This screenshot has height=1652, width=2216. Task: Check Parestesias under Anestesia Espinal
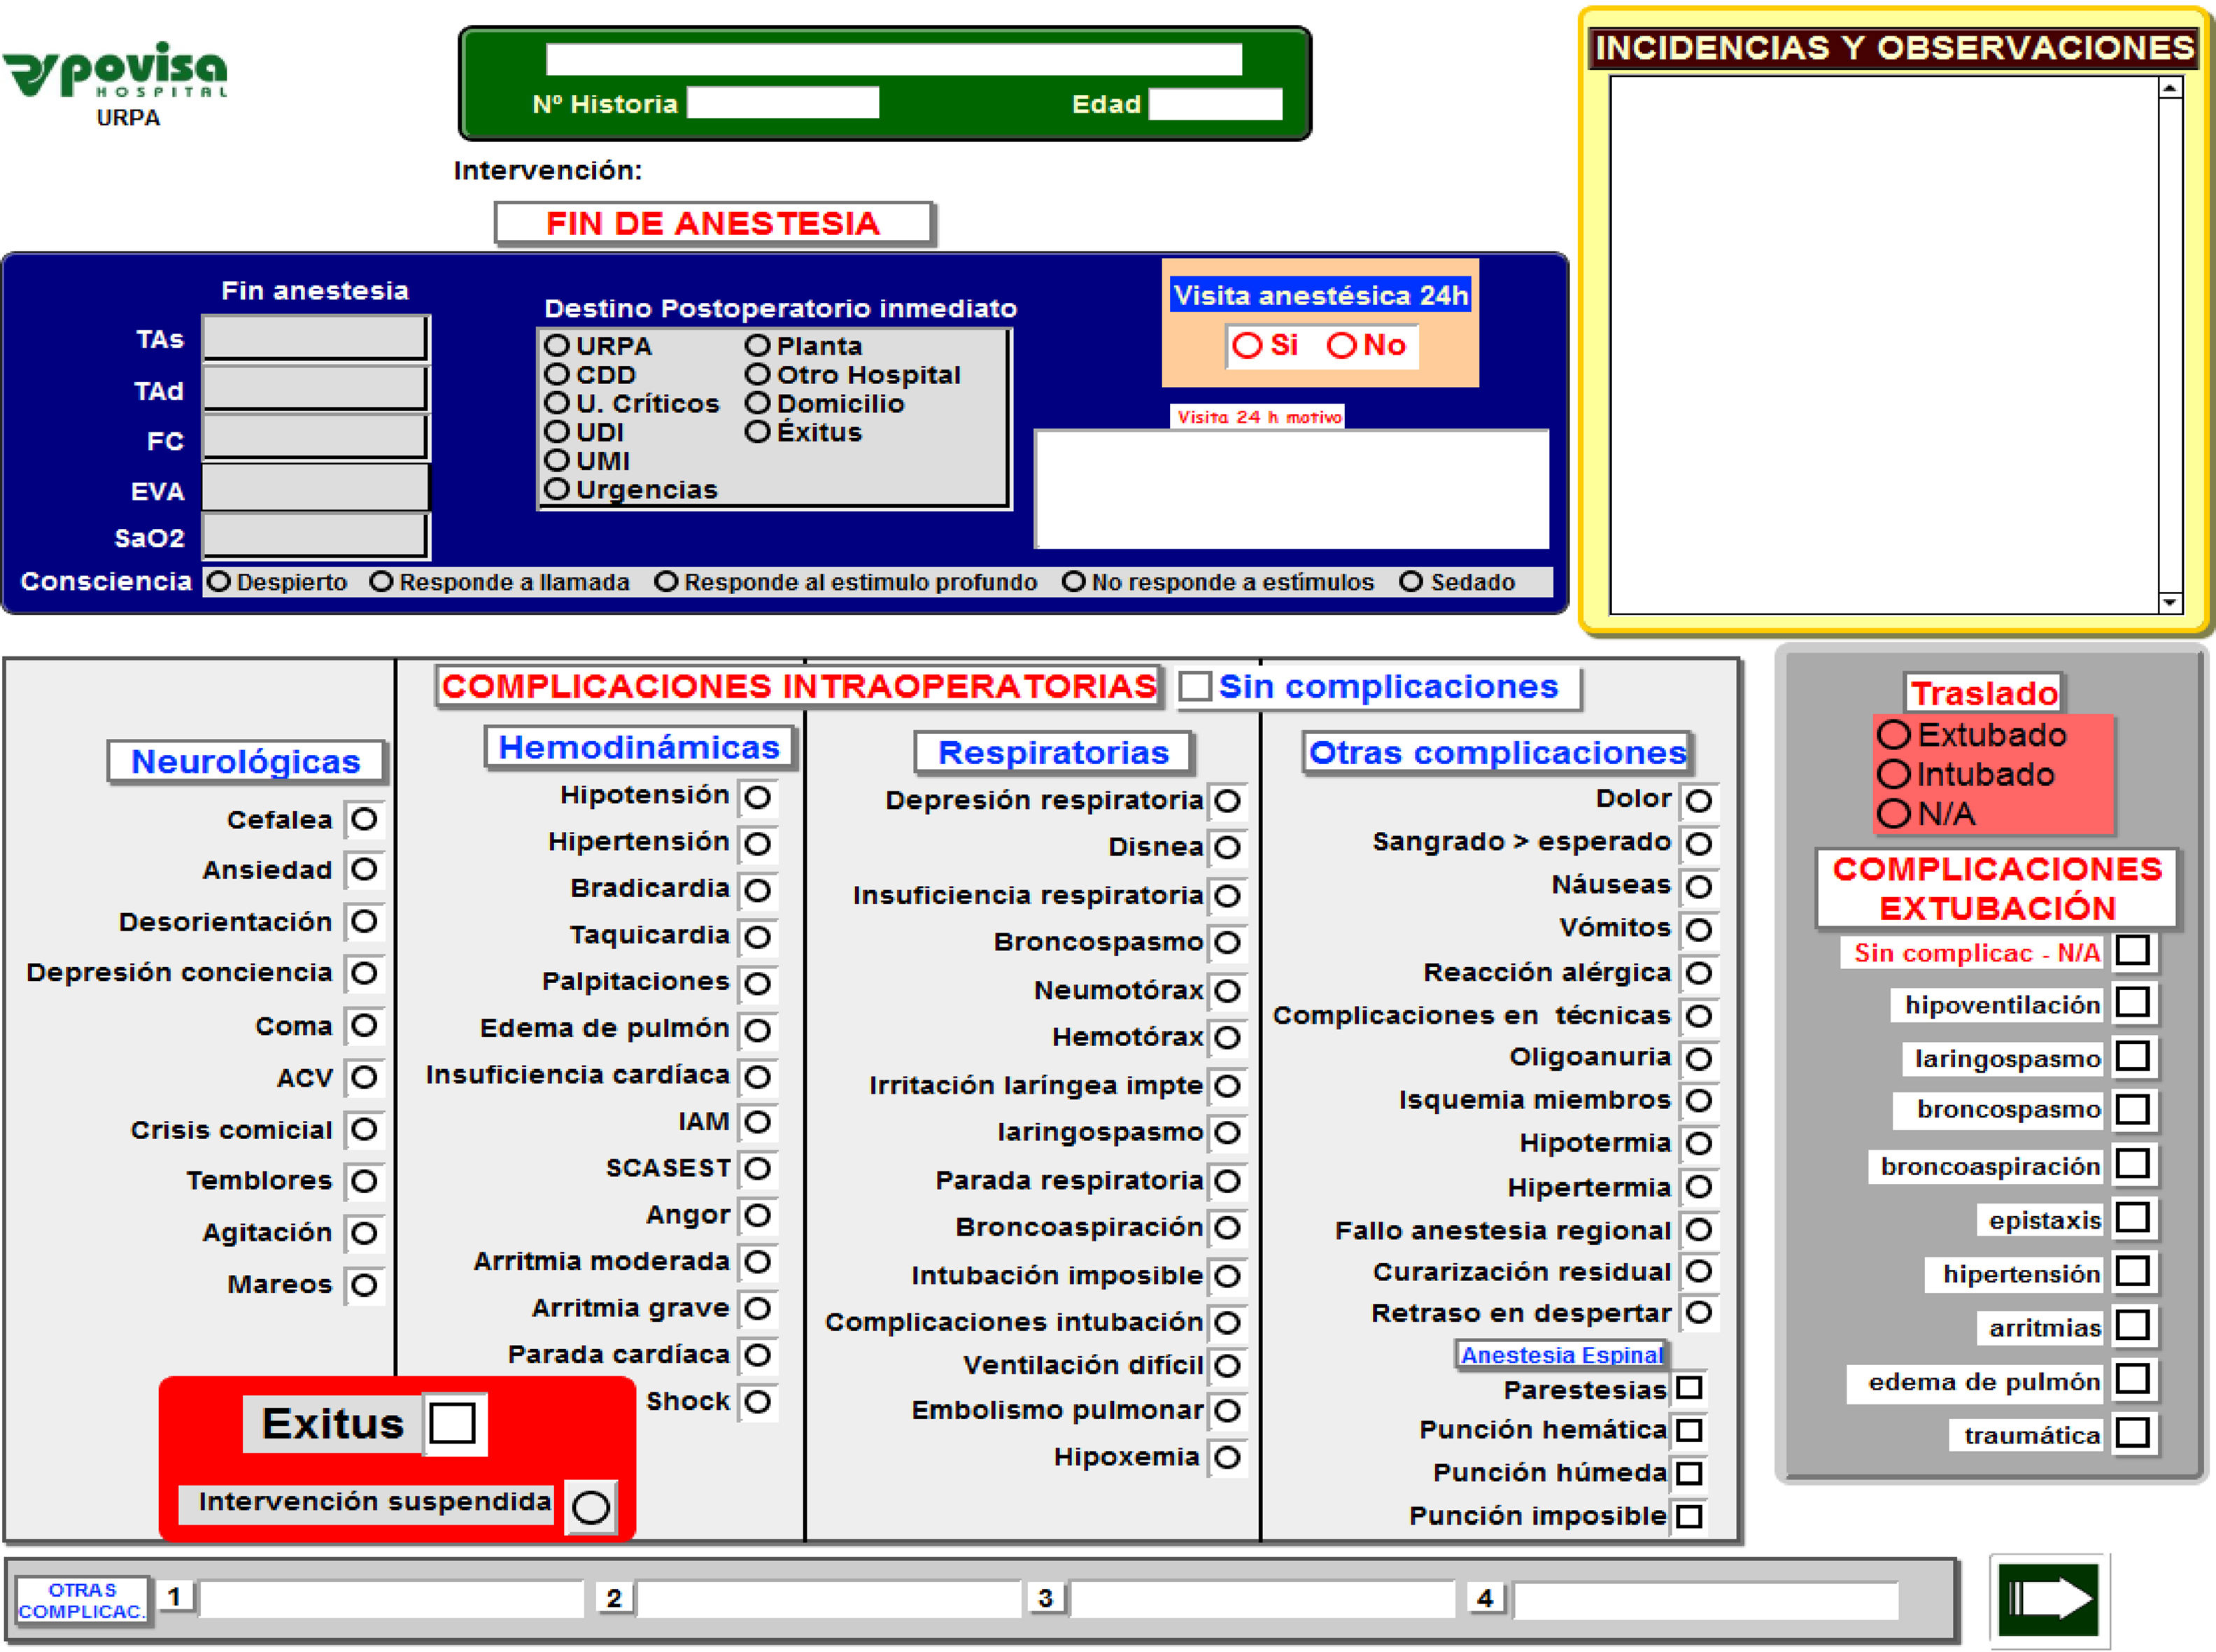(1689, 1388)
